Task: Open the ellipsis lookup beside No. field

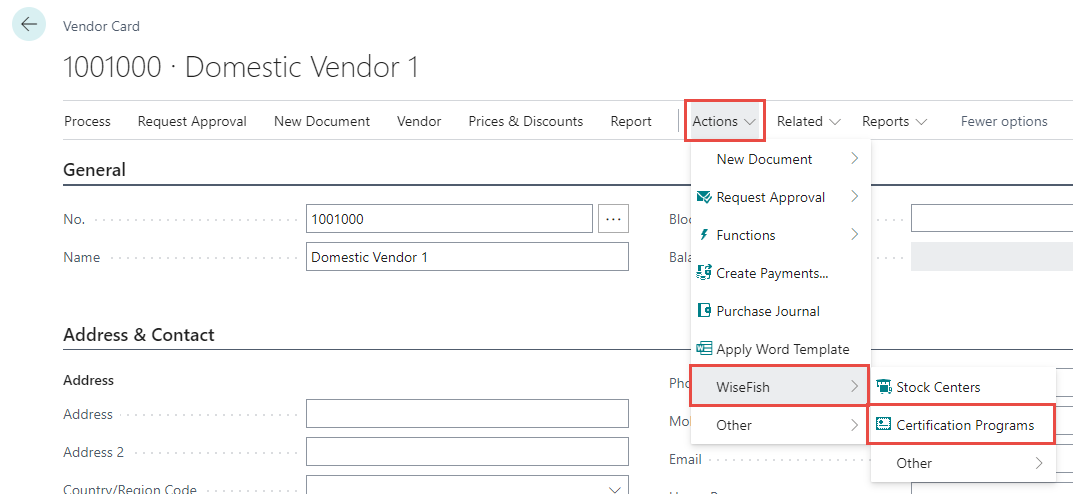Action: pos(613,218)
